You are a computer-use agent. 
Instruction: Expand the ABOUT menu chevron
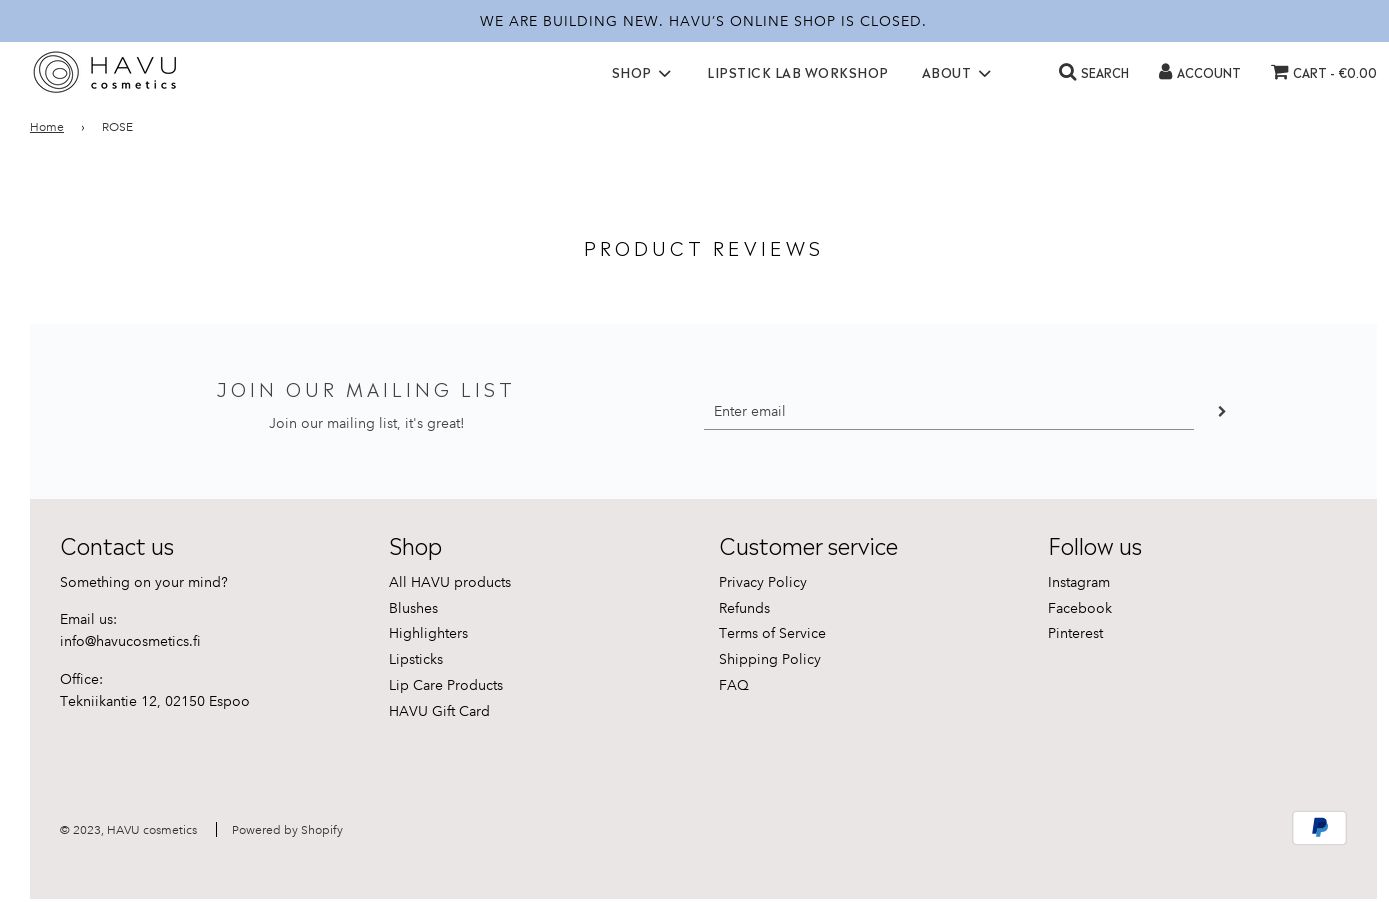click(984, 73)
